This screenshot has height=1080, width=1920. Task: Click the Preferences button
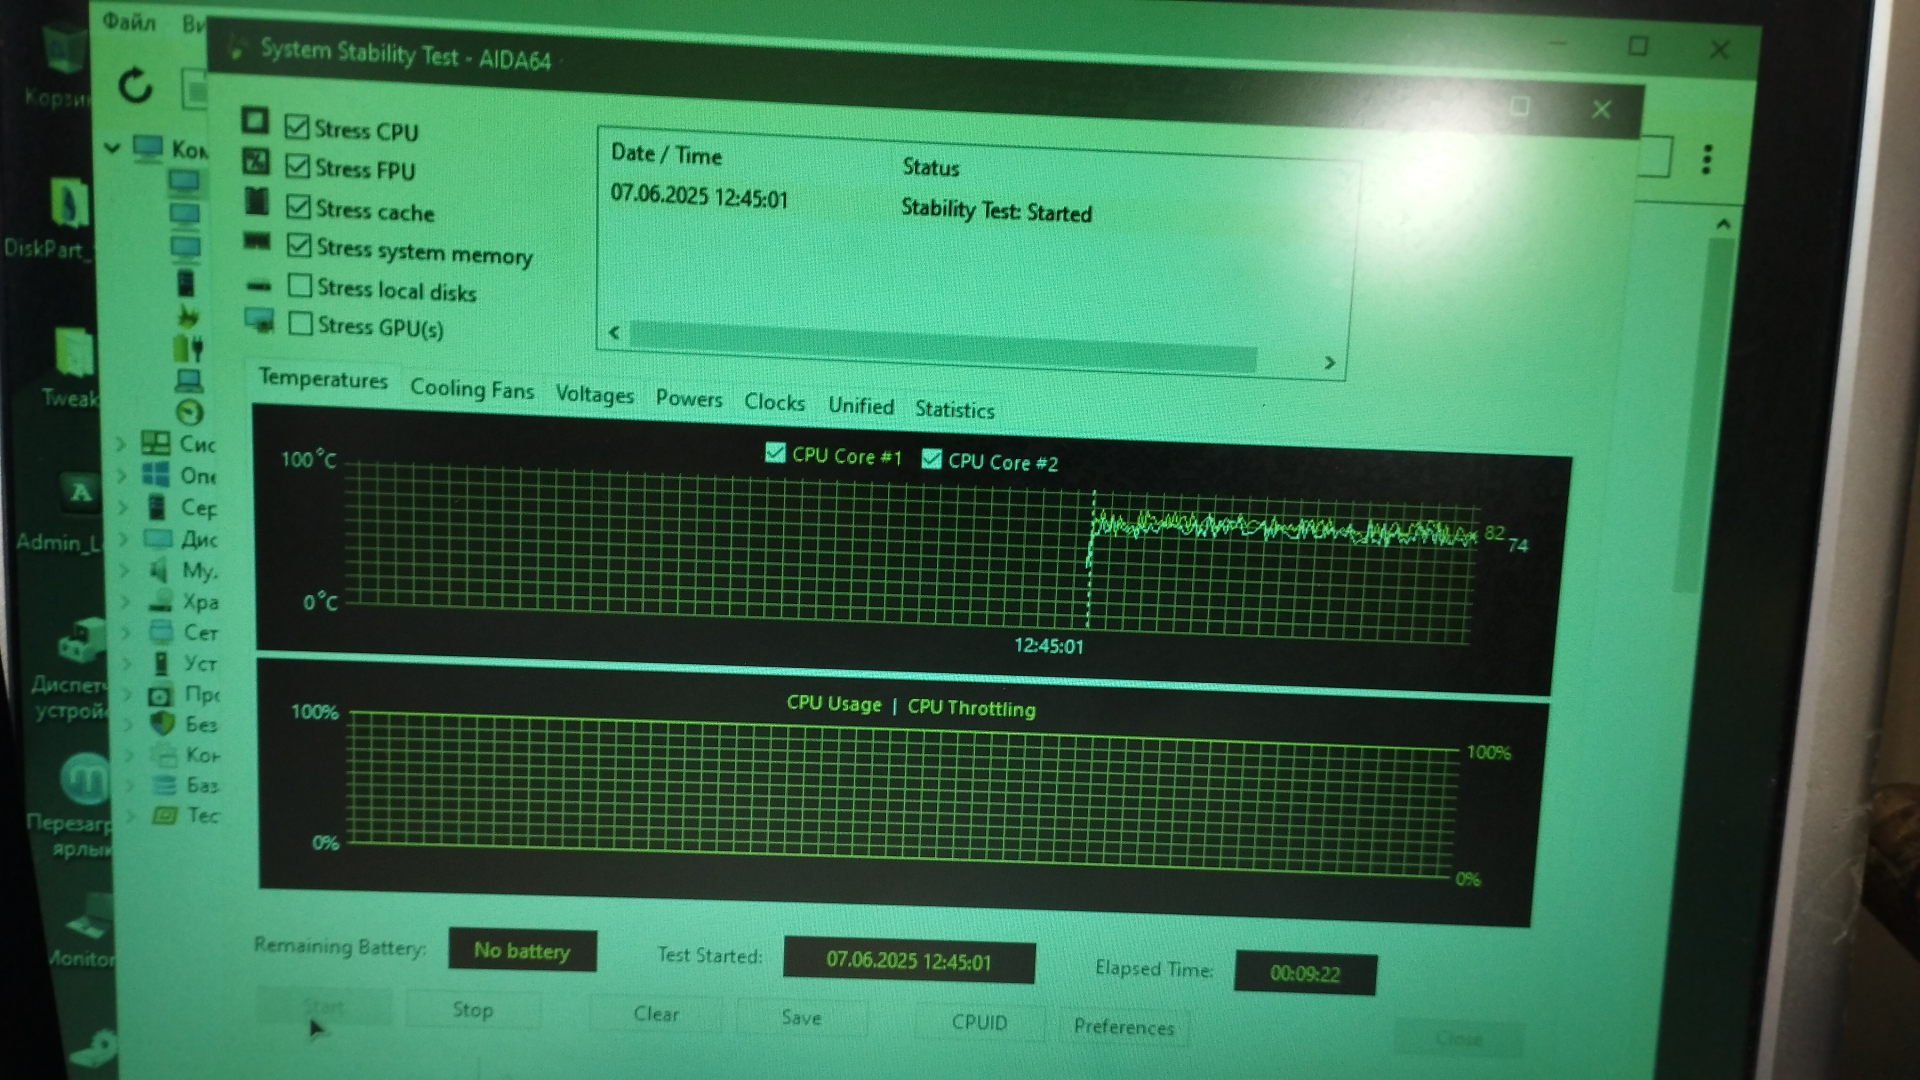point(1123,1027)
